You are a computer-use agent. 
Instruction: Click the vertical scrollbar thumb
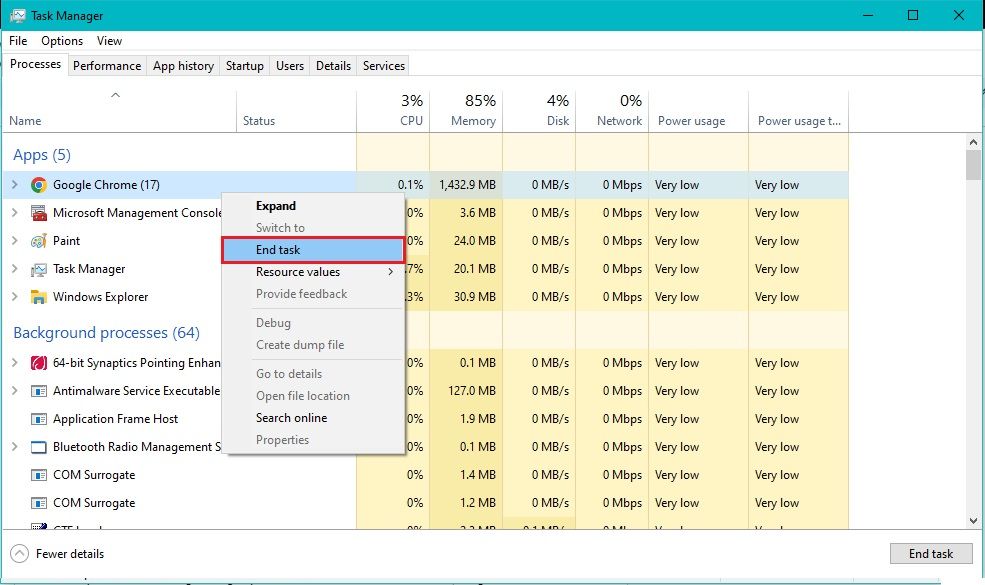973,165
